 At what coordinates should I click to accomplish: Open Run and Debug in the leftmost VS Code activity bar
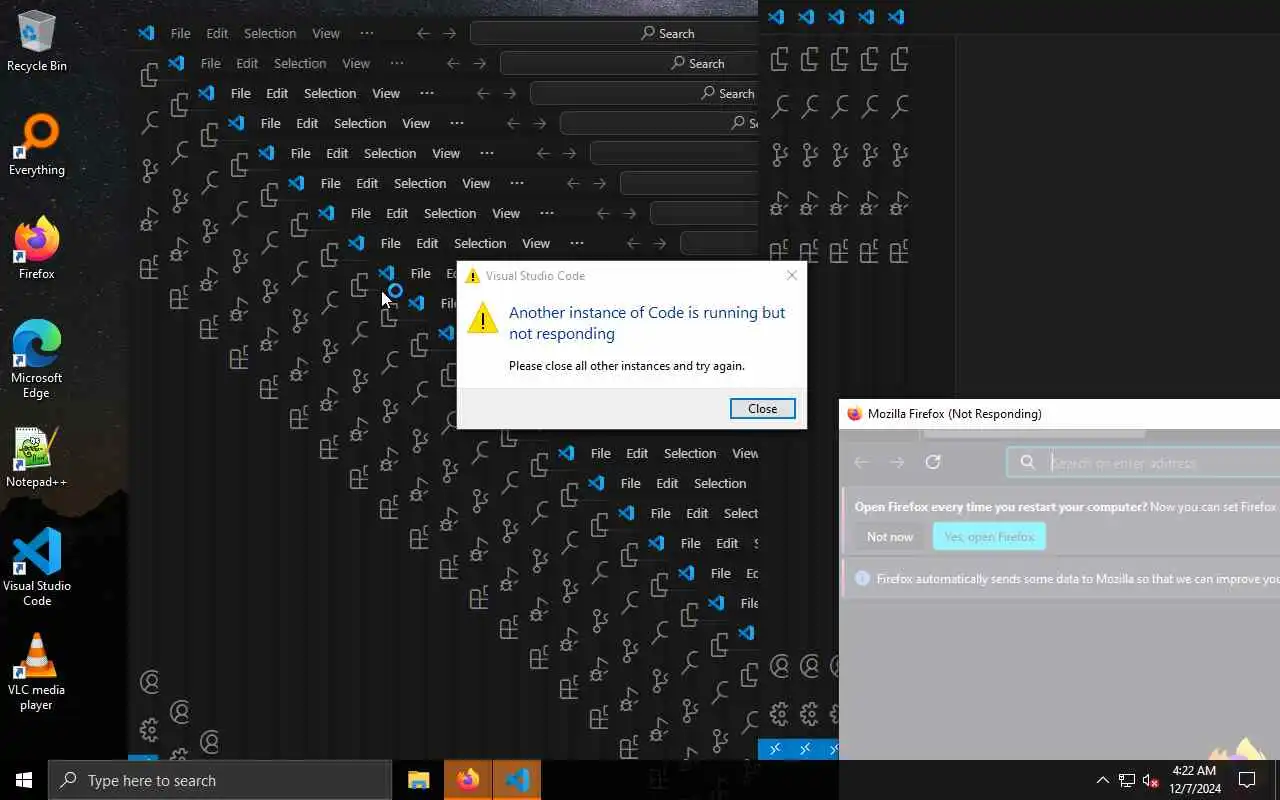click(150, 218)
